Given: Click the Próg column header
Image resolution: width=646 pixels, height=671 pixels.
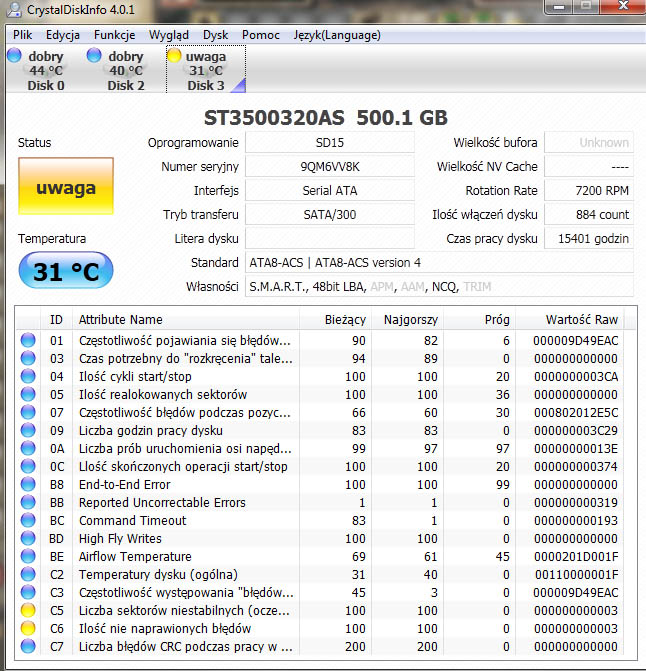Looking at the screenshot, I should pyautogui.click(x=479, y=319).
